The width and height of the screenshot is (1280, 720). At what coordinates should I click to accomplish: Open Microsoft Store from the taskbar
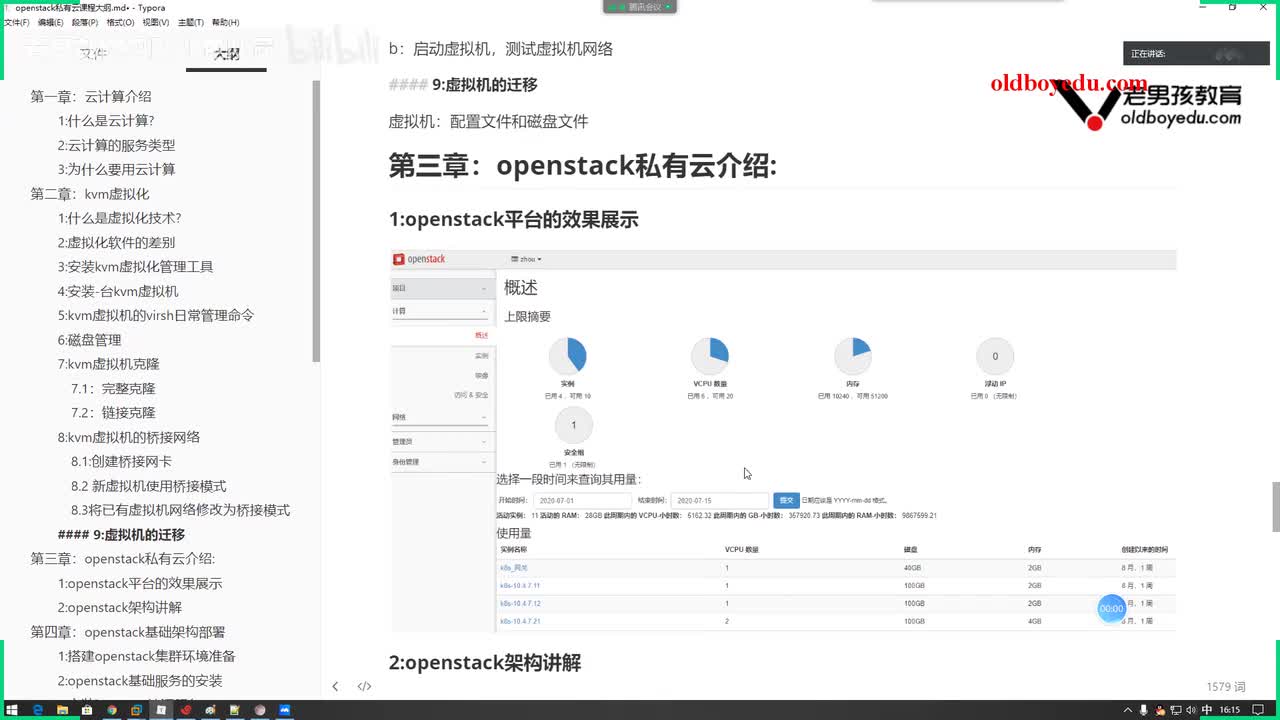[87, 710]
